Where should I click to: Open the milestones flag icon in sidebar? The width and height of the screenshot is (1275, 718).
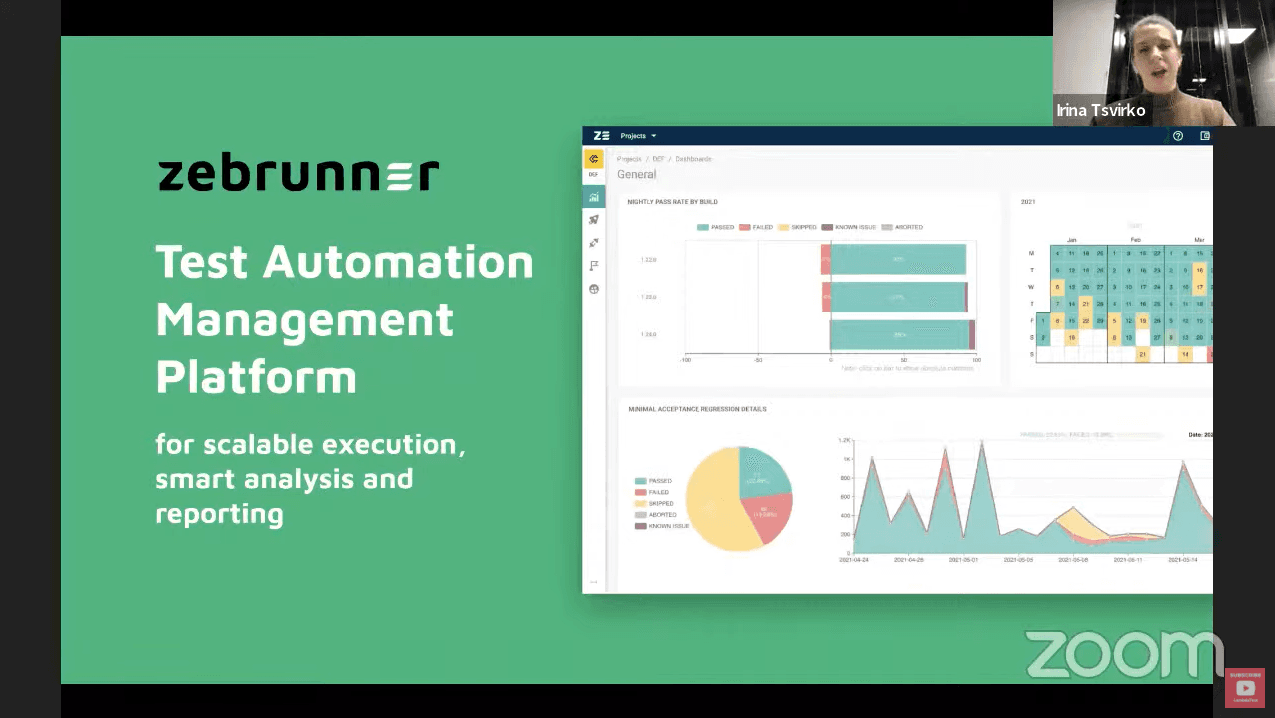593,266
